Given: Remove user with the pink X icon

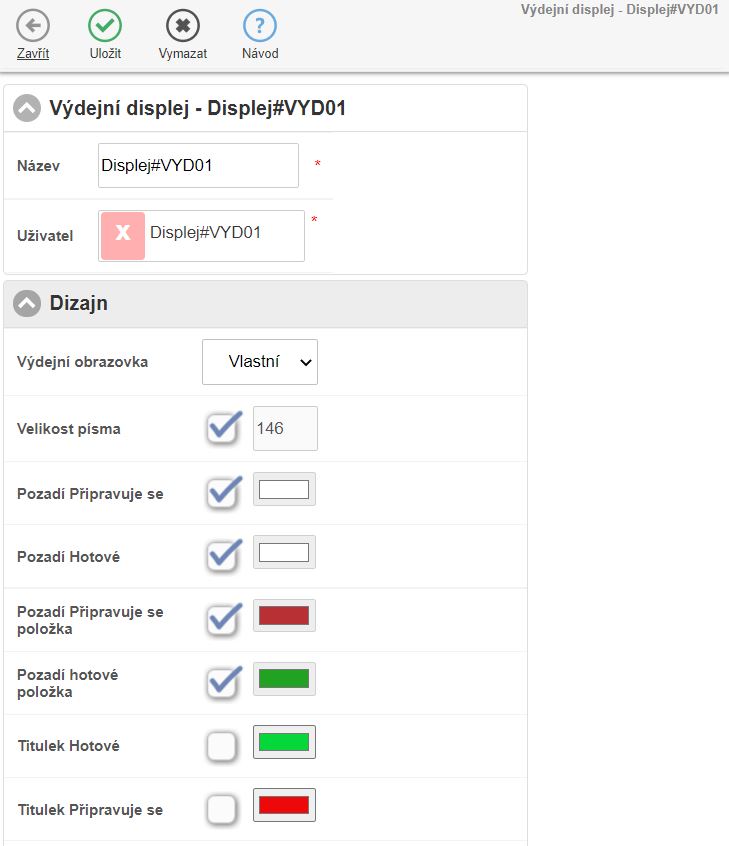Looking at the screenshot, I should pos(123,235).
